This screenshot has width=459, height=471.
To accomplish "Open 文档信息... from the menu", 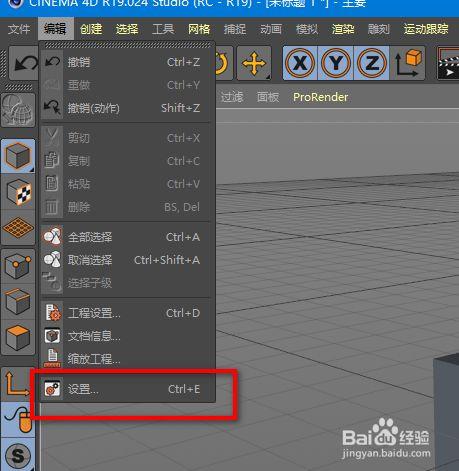I will (126, 336).
